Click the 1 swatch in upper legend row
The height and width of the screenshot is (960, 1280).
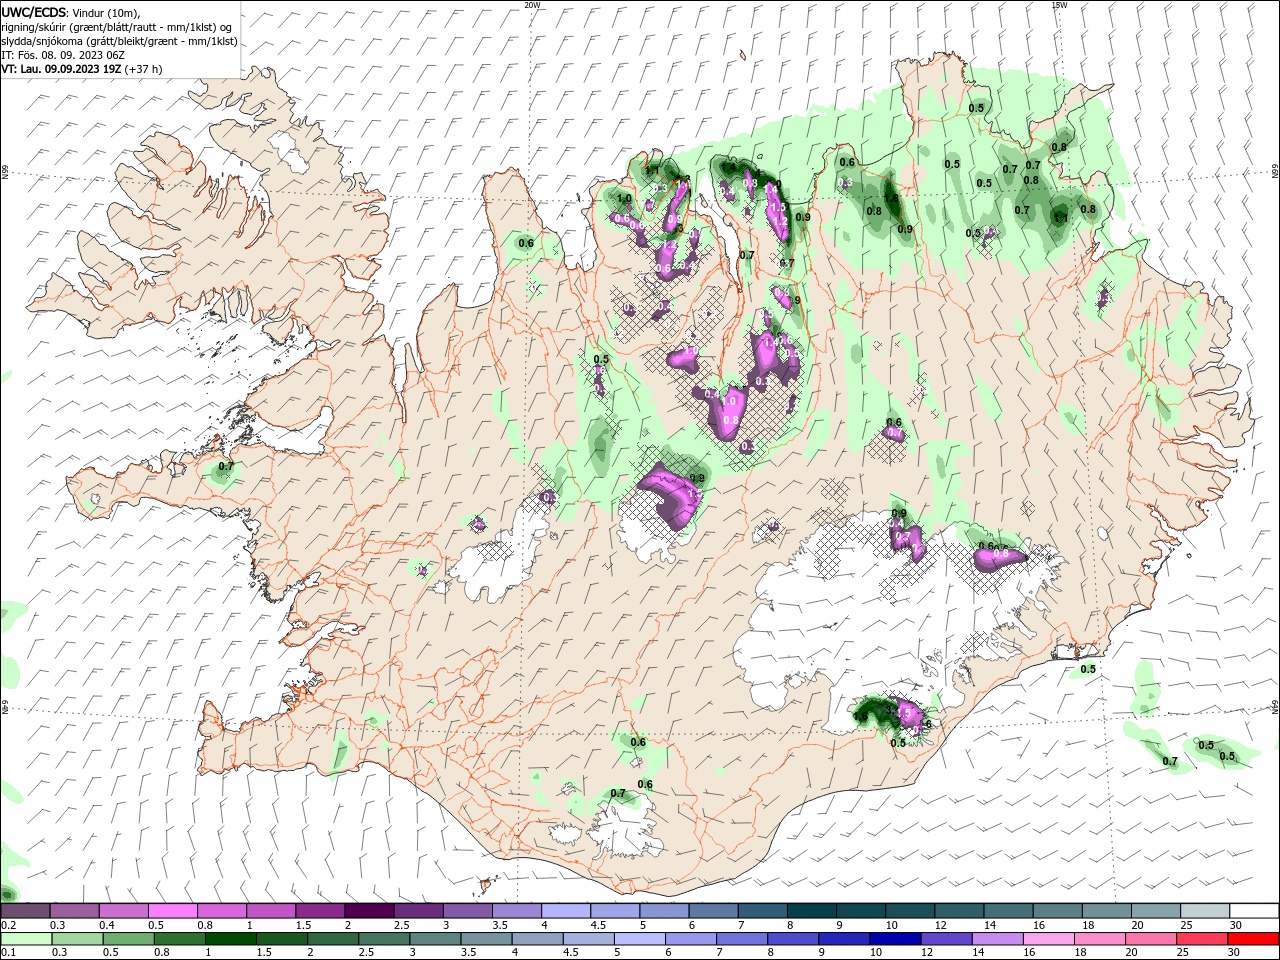[270, 911]
